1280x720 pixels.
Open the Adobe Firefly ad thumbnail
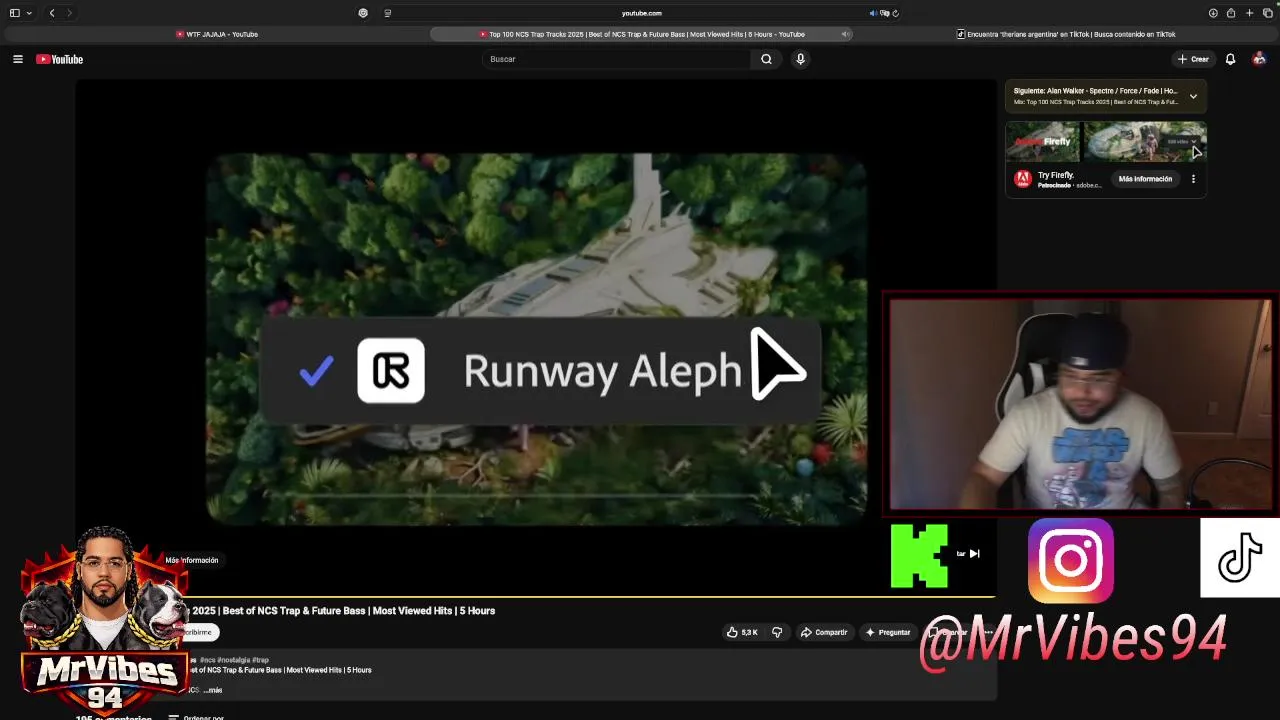coord(1105,142)
